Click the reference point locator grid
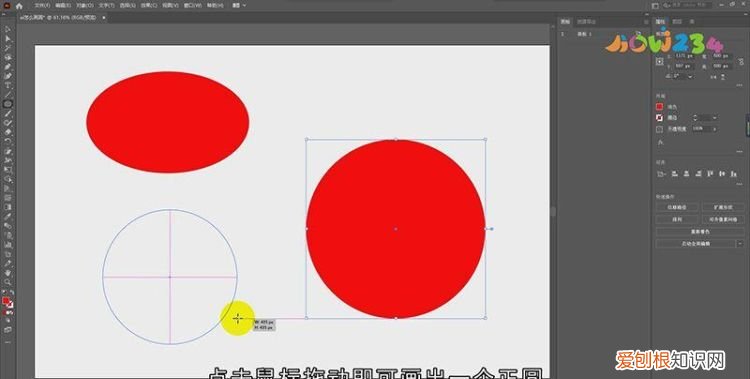Viewport: 750px width, 379px height. pos(660,61)
